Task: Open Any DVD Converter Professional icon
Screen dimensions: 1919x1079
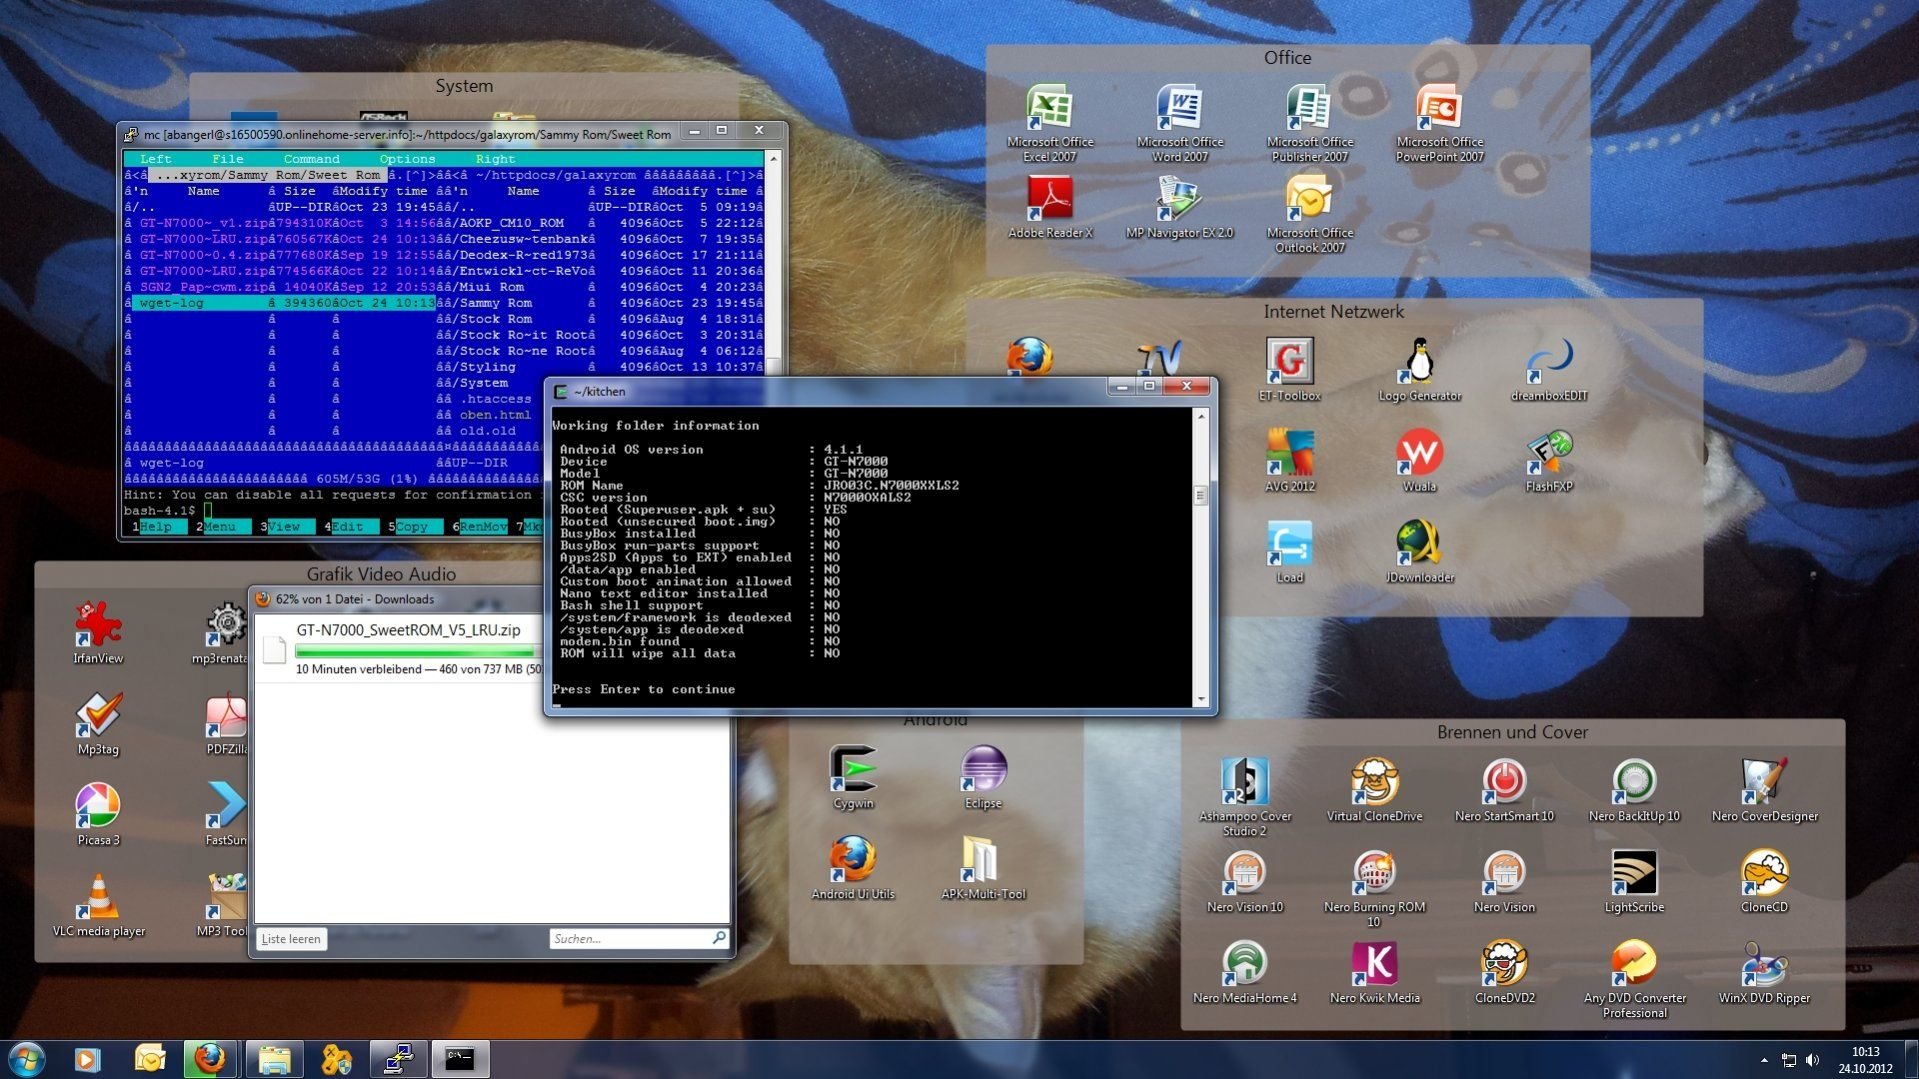Action: [x=1634, y=979]
